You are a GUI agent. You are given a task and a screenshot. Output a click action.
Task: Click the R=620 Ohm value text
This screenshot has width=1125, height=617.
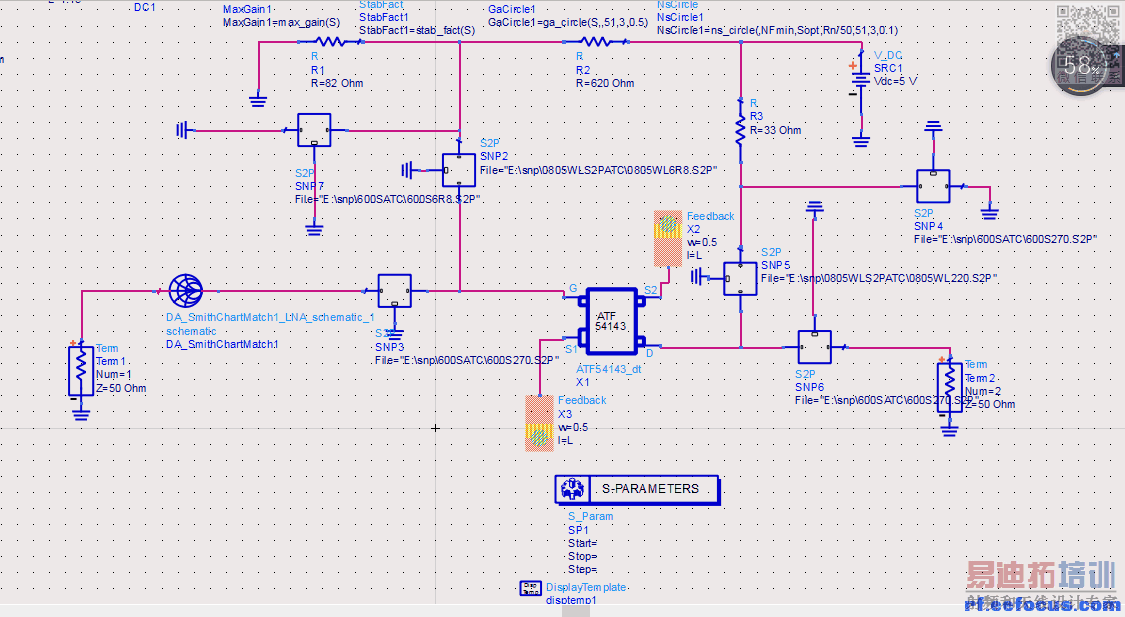(605, 83)
